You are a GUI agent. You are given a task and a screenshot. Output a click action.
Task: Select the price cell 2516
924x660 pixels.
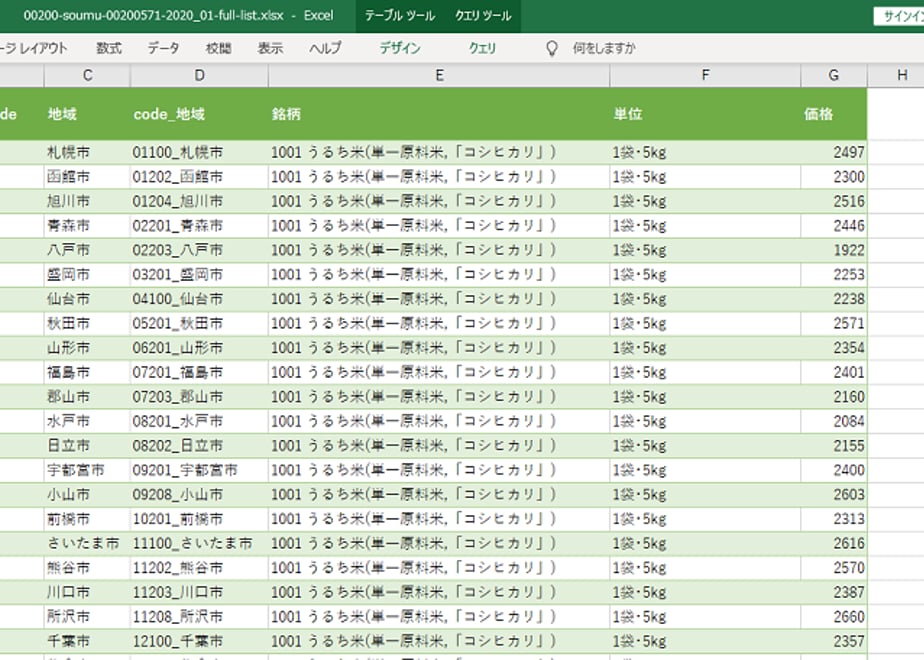[834, 202]
